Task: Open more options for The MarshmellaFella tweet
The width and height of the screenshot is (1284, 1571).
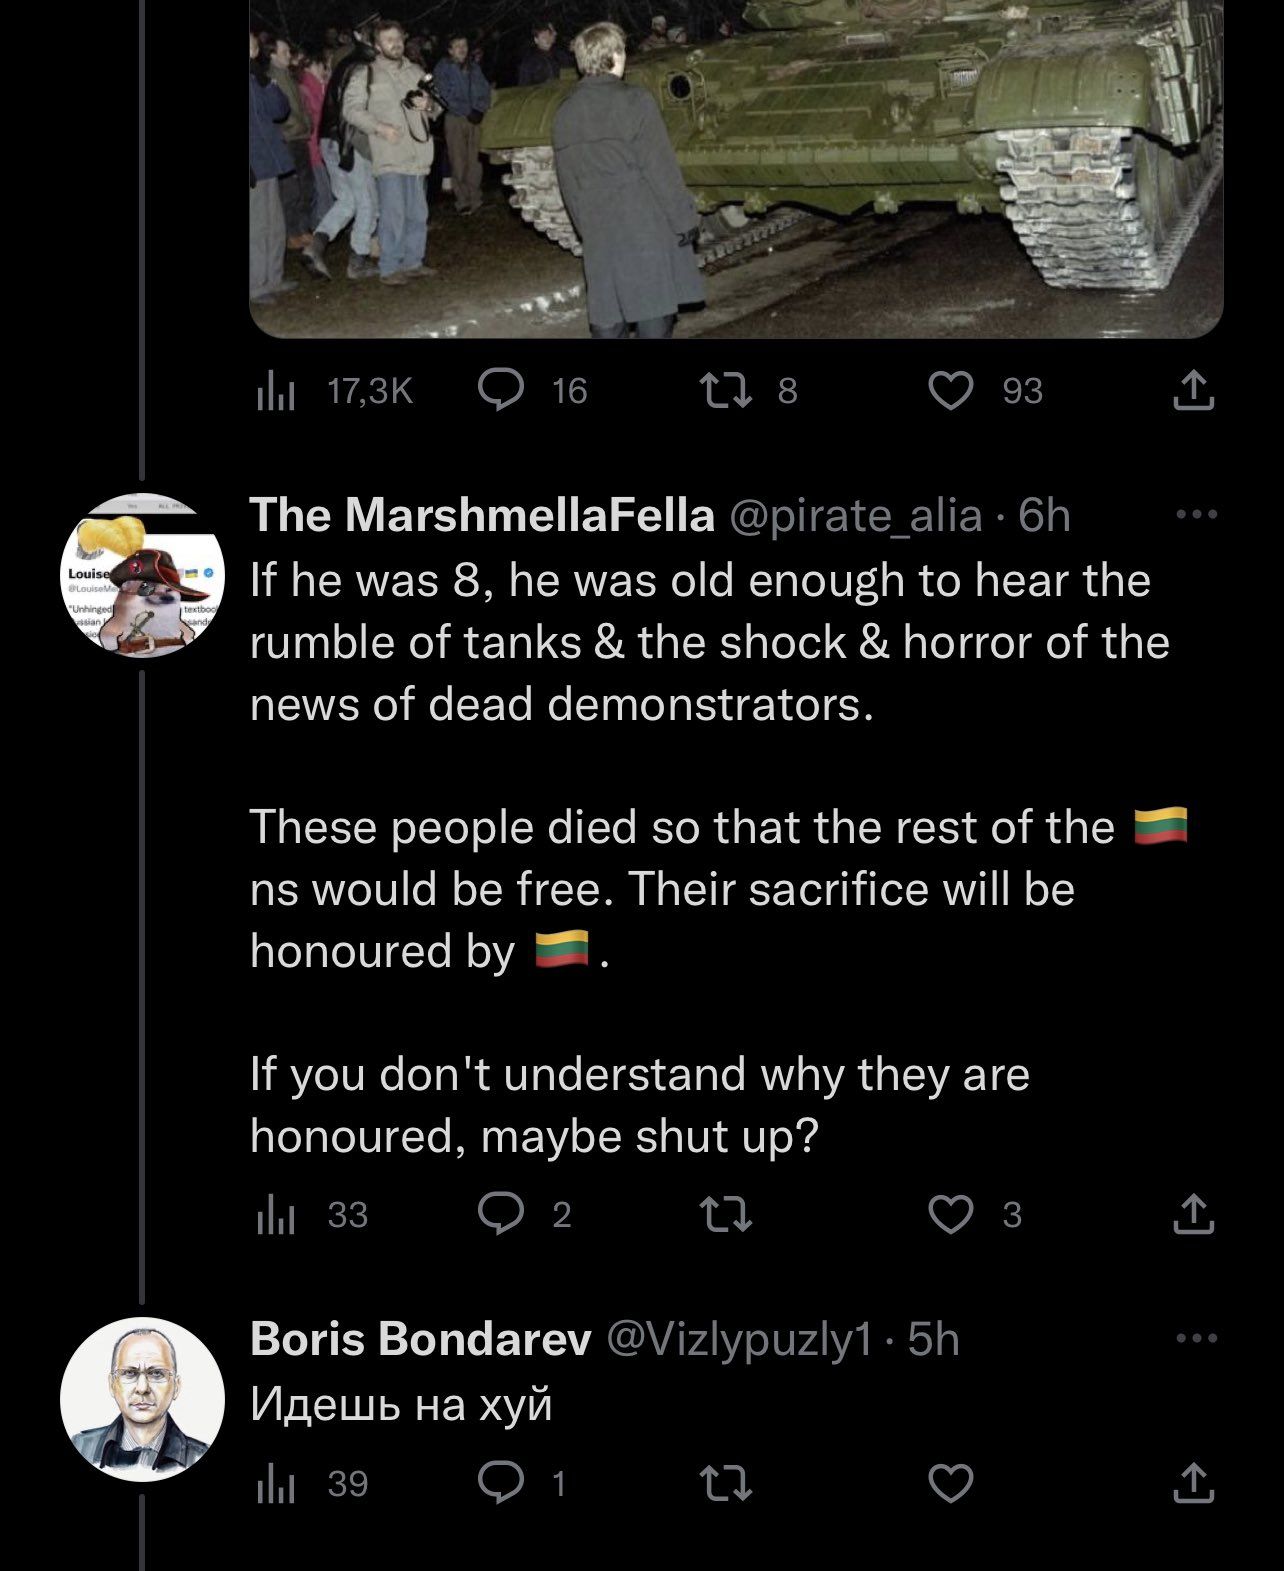Action: [x=1196, y=515]
